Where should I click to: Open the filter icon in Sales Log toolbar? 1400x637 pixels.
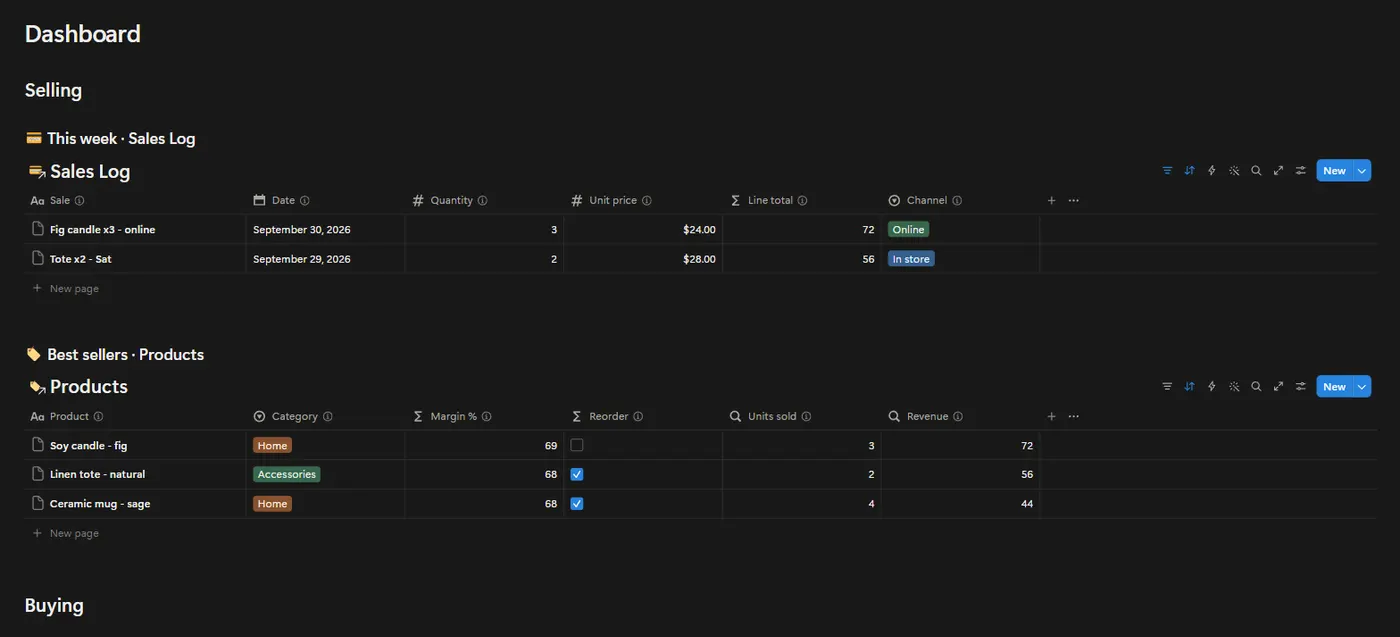1167,171
